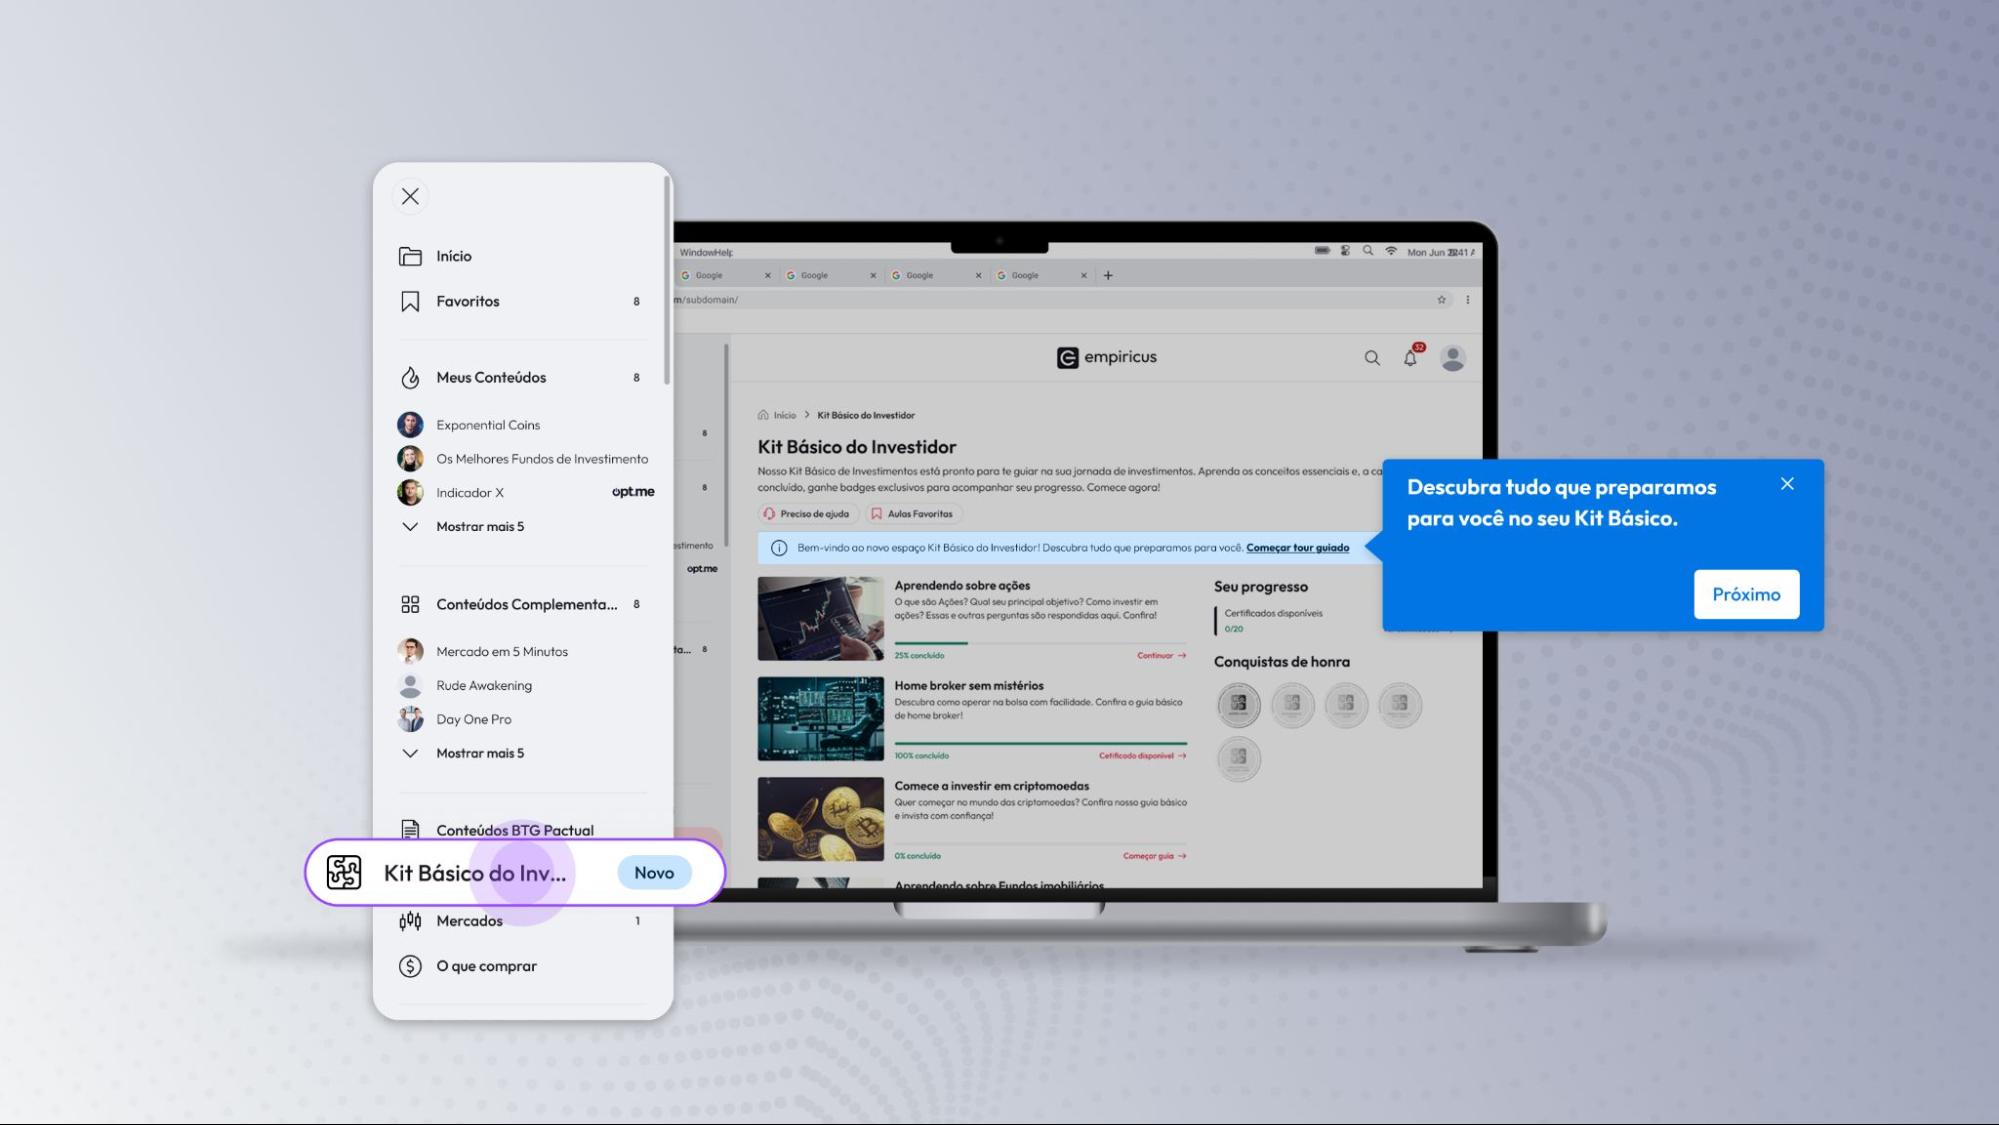Expand Mostrar mais 5 under Conteúdos Complementares
Screen dimensions: 1999x1125
[x=479, y=753]
